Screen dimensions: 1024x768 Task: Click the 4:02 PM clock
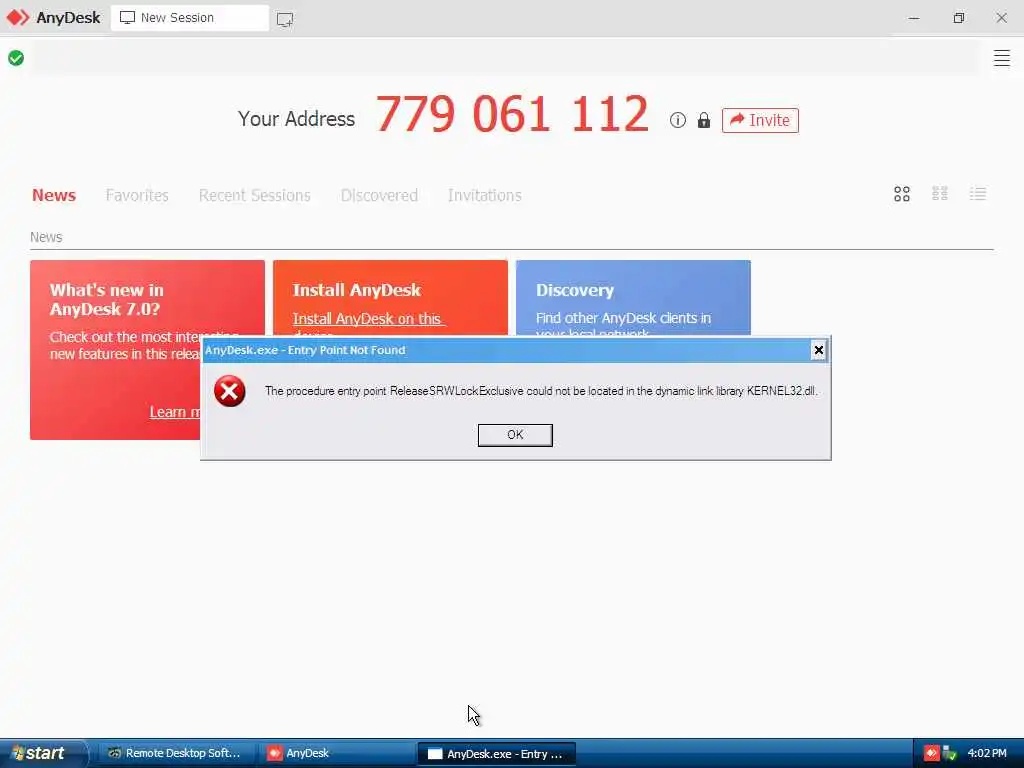[987, 754]
